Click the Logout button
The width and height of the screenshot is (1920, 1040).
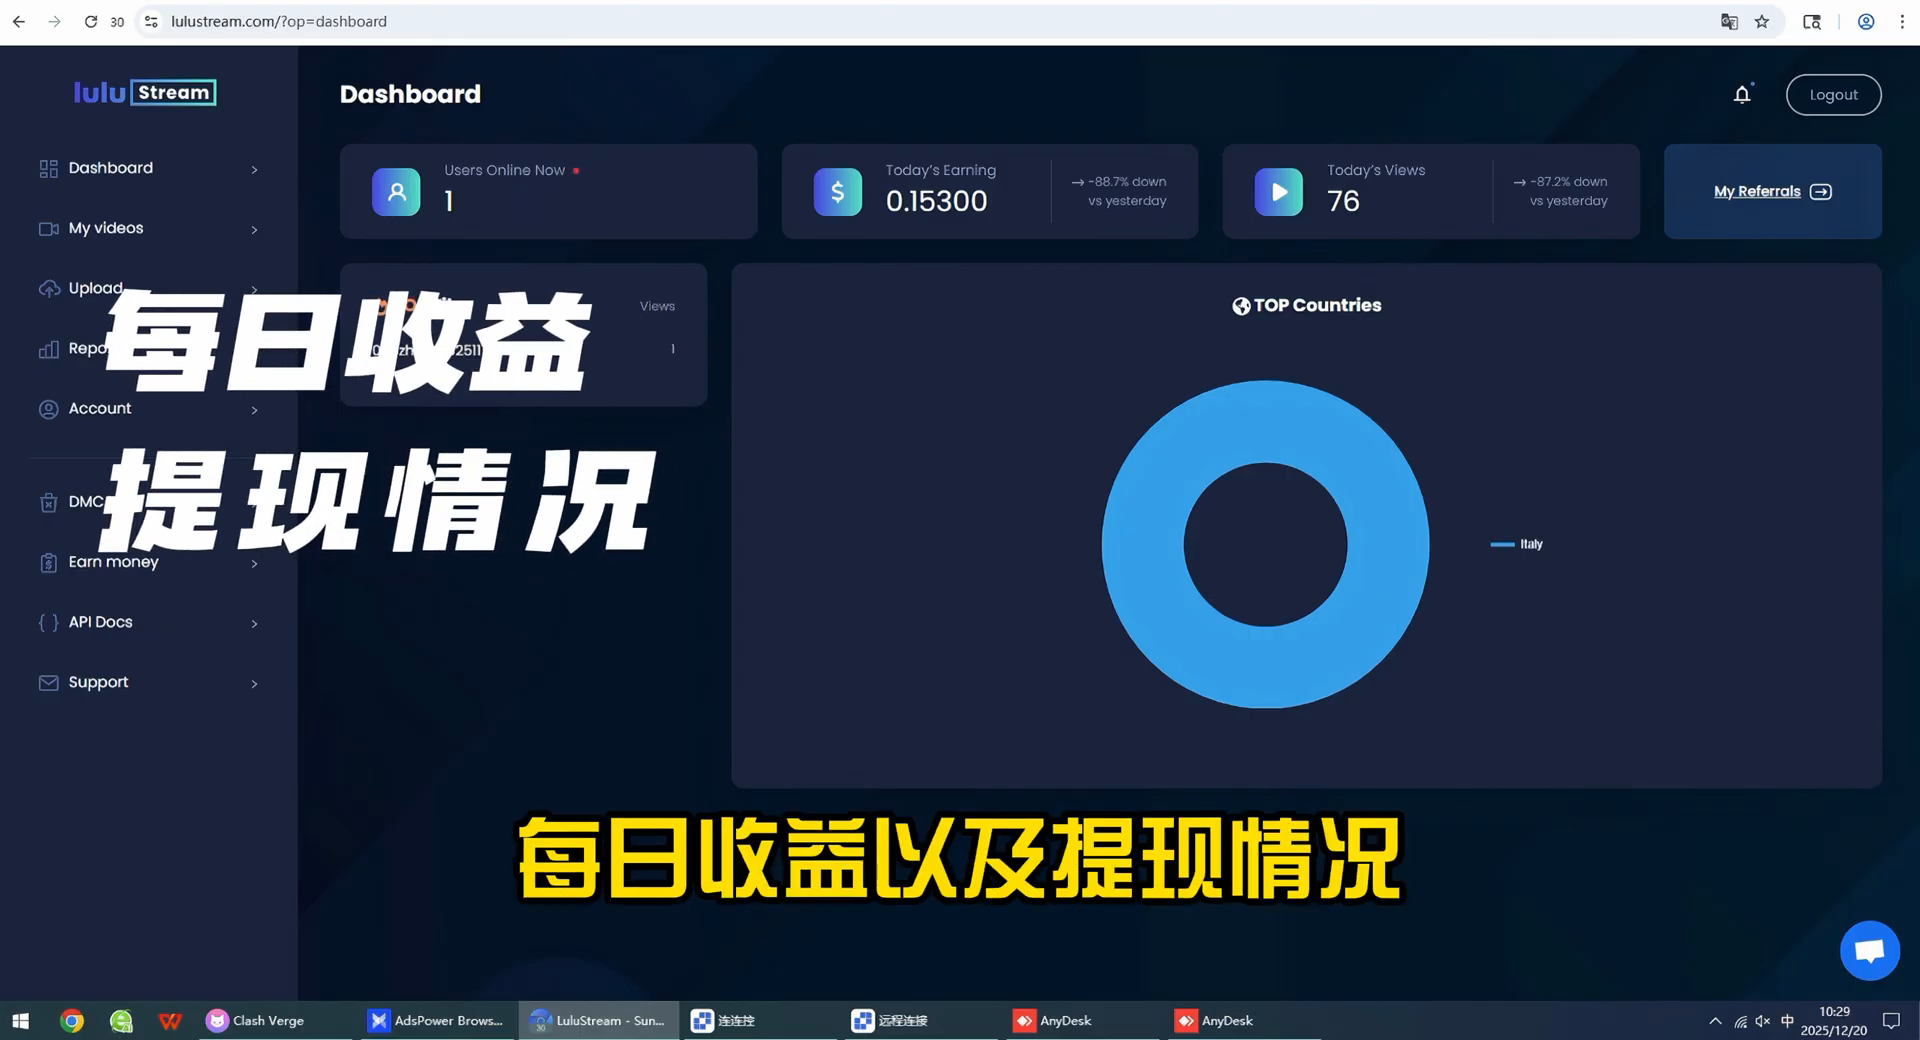pos(1833,94)
